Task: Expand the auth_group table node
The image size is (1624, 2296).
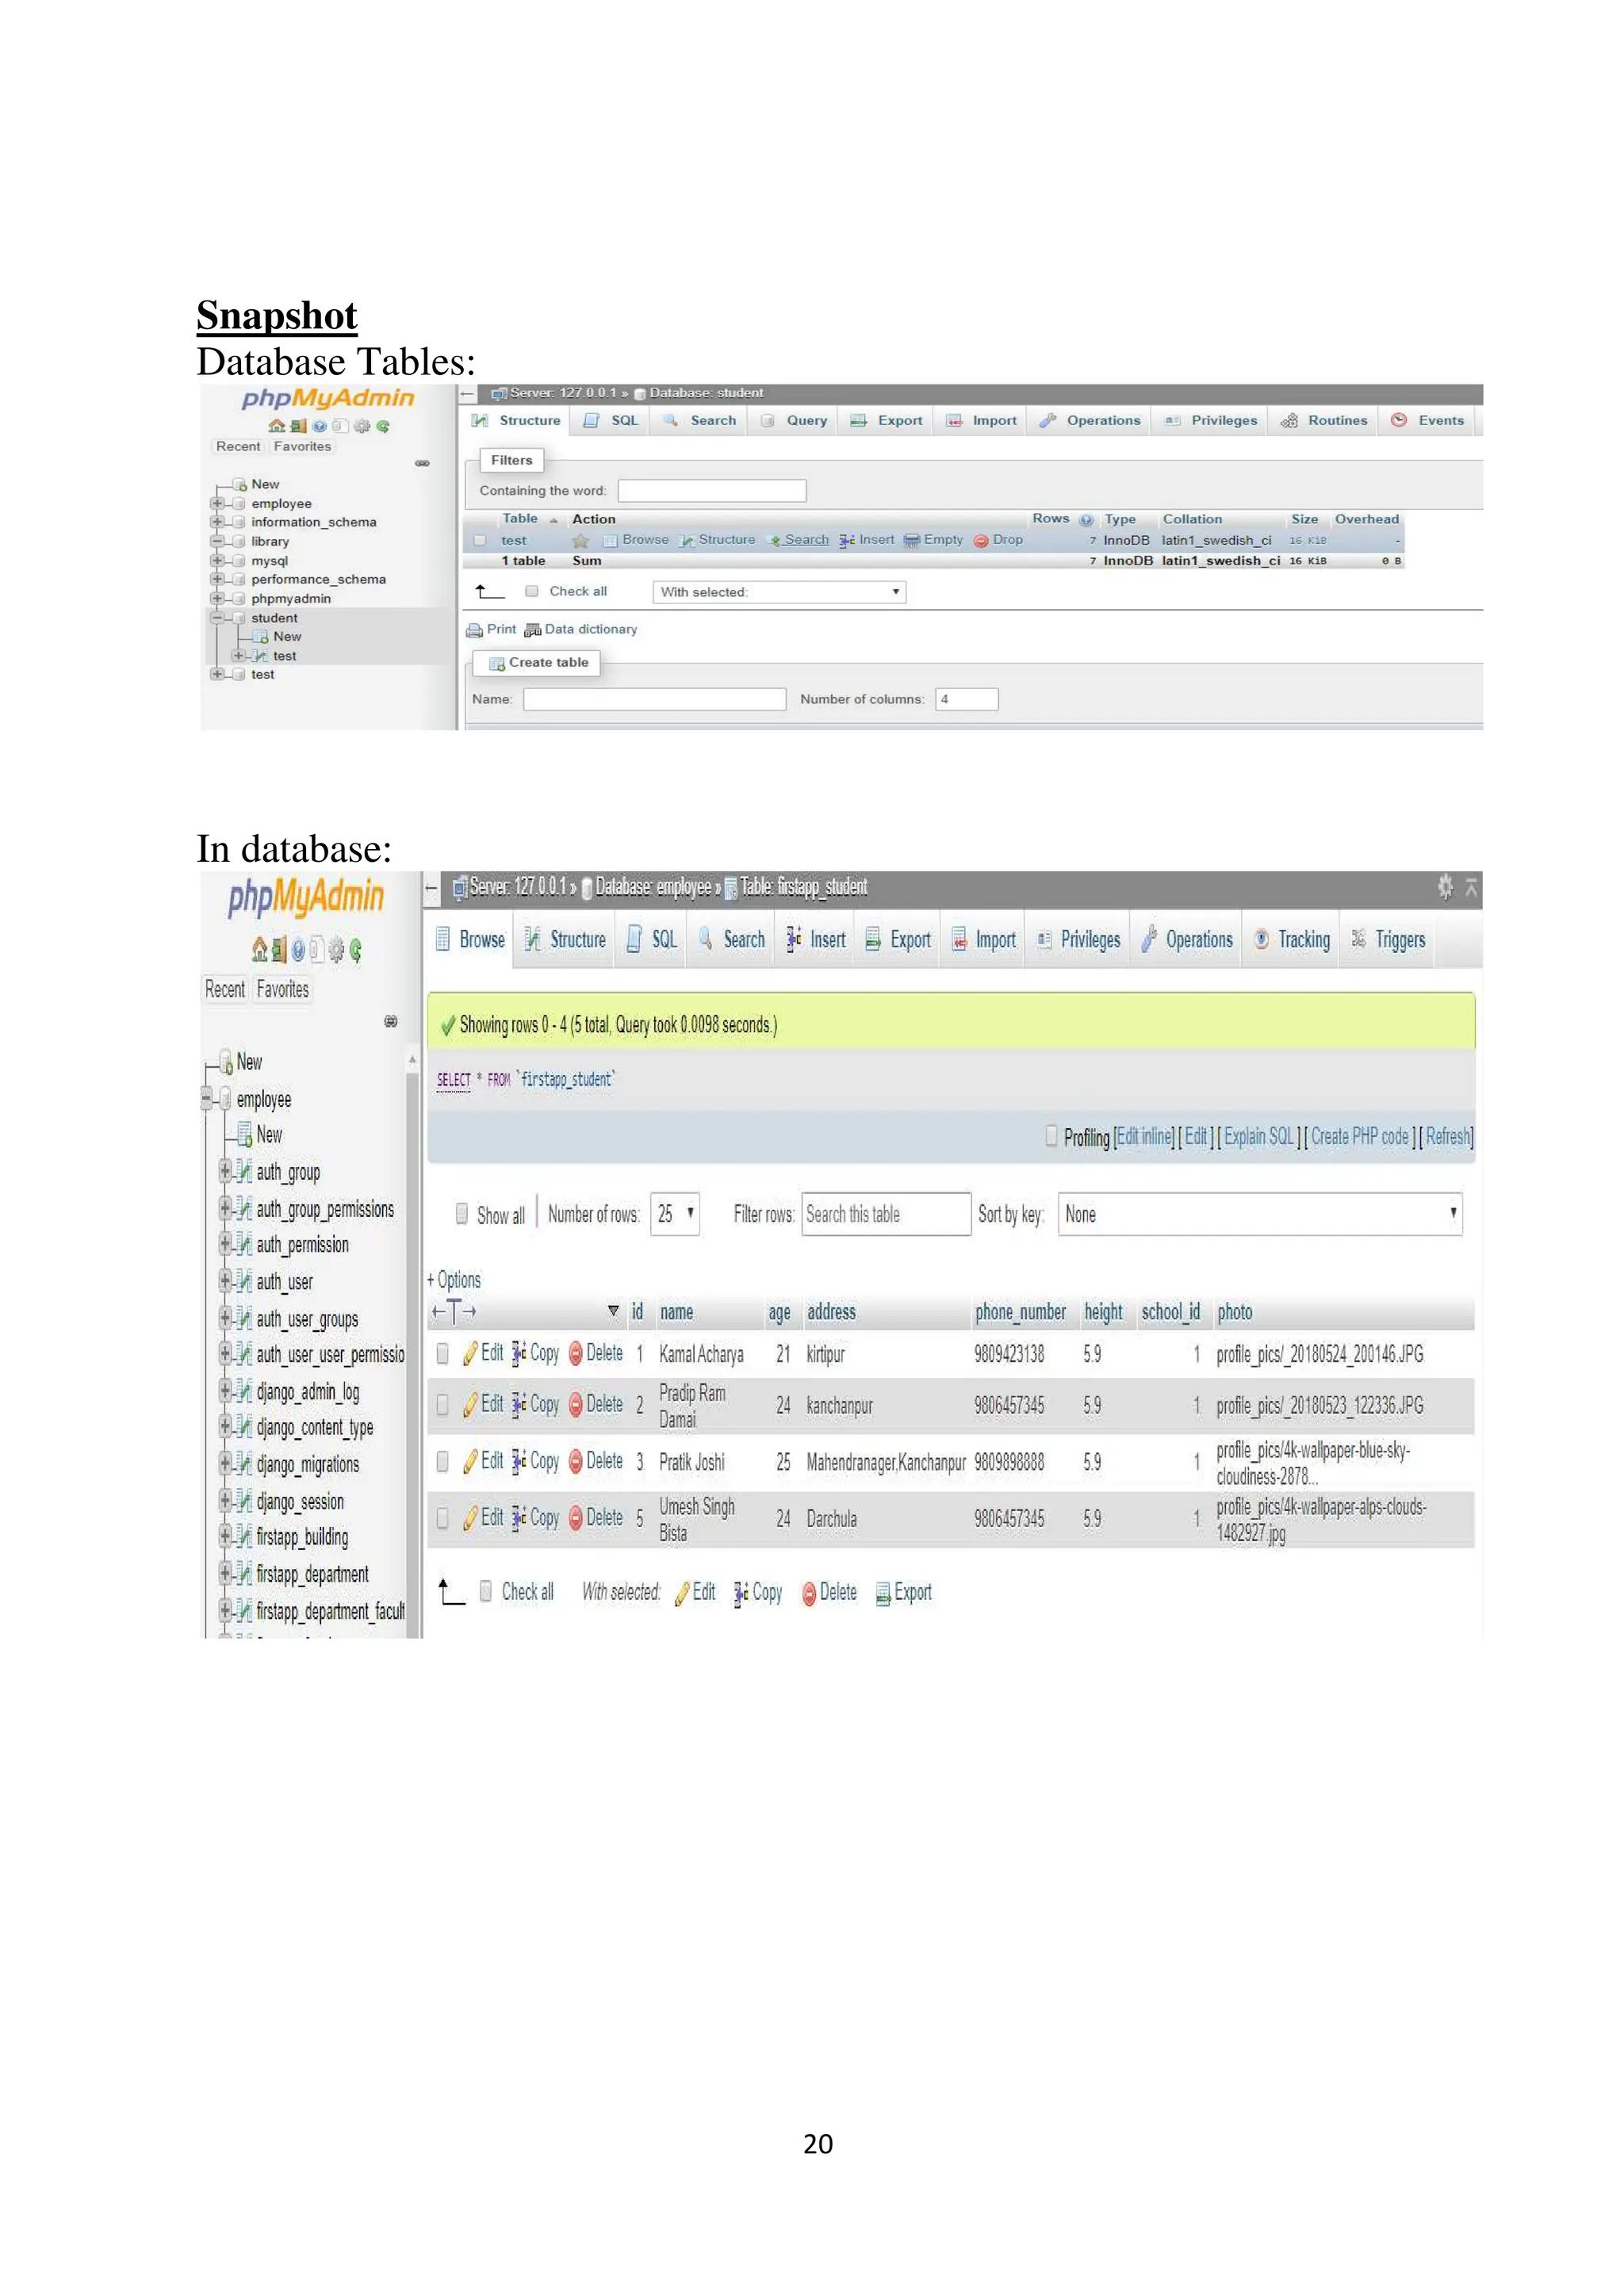Action: point(225,1171)
